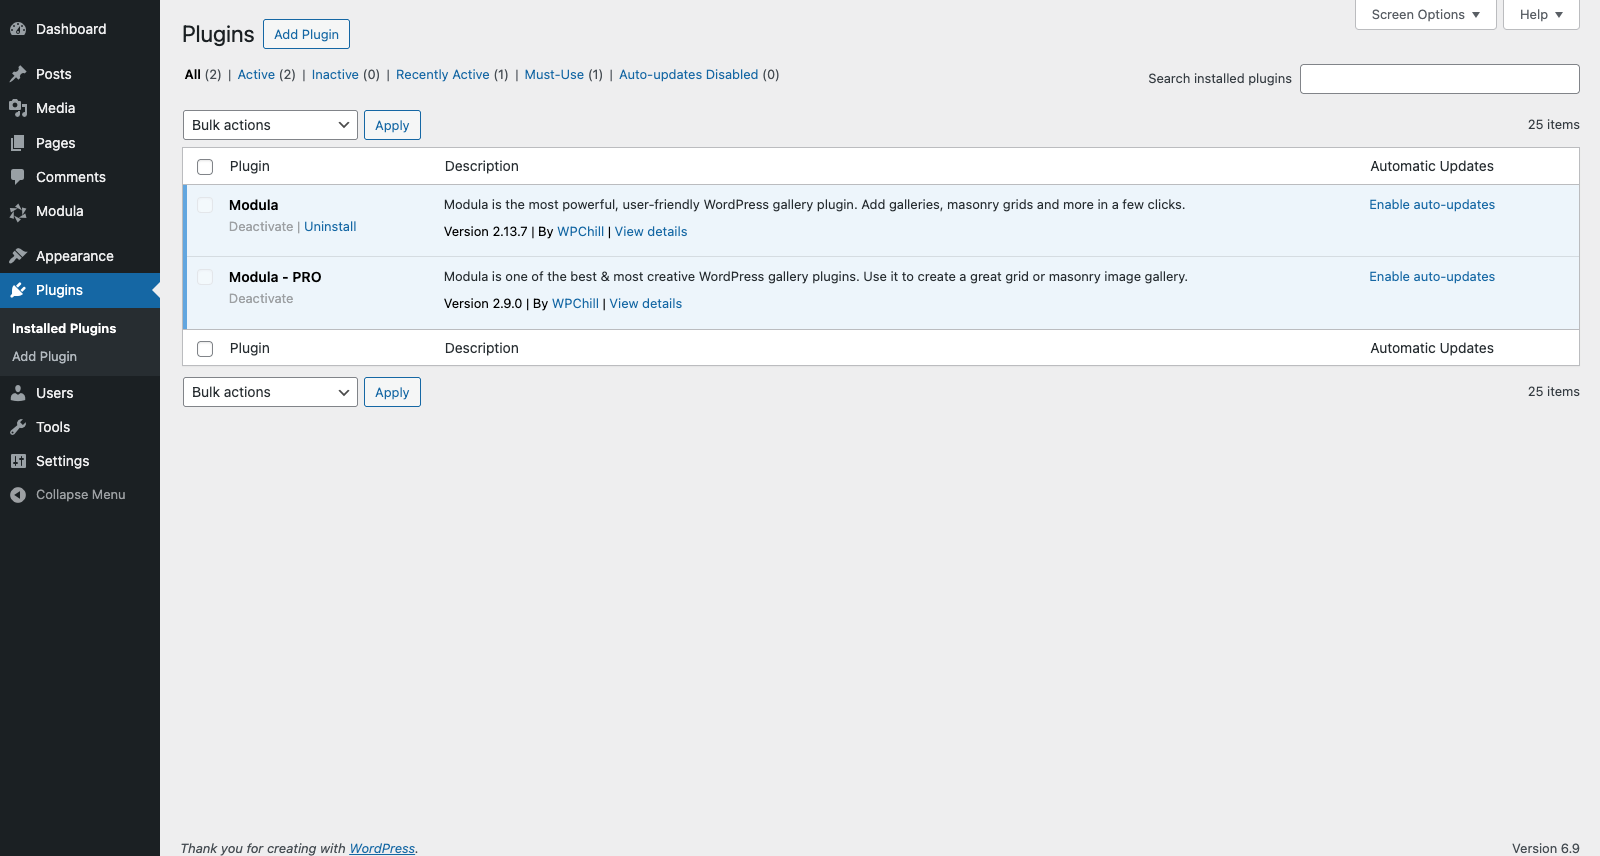Filter plugins by Recently Active
The width and height of the screenshot is (1600, 856).
(442, 75)
